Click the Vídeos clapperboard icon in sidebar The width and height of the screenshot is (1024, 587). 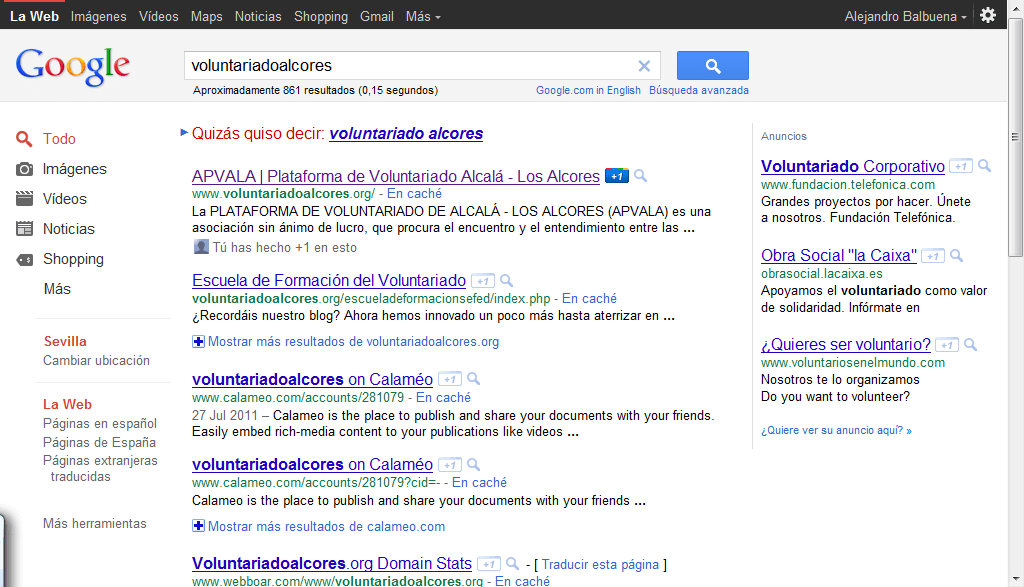tap(24, 198)
